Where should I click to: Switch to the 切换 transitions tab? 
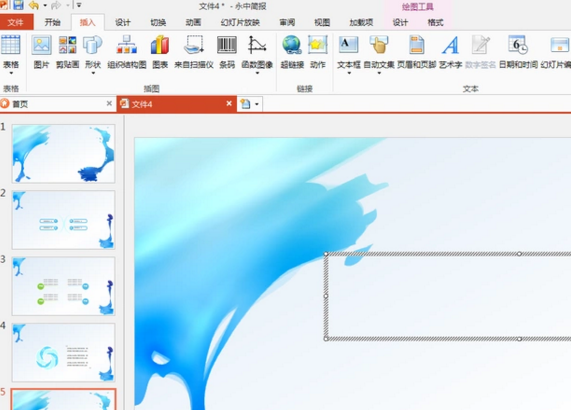158,22
